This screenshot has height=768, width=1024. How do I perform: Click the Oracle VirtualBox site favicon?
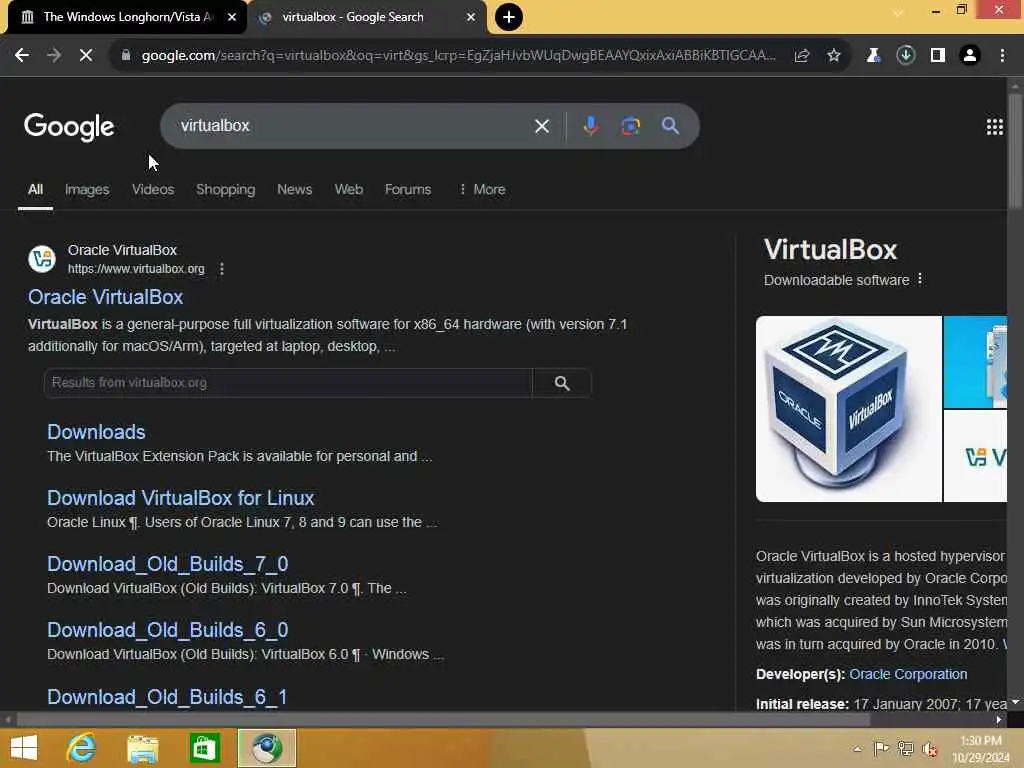tap(42, 259)
